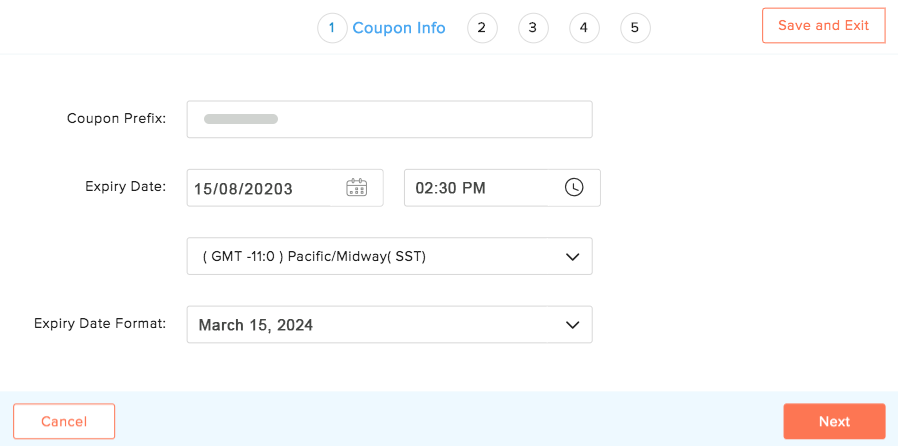The height and width of the screenshot is (446, 898).
Task: Select the Pacific/Midway (SST) timezone text
Action: pyautogui.click(x=314, y=257)
